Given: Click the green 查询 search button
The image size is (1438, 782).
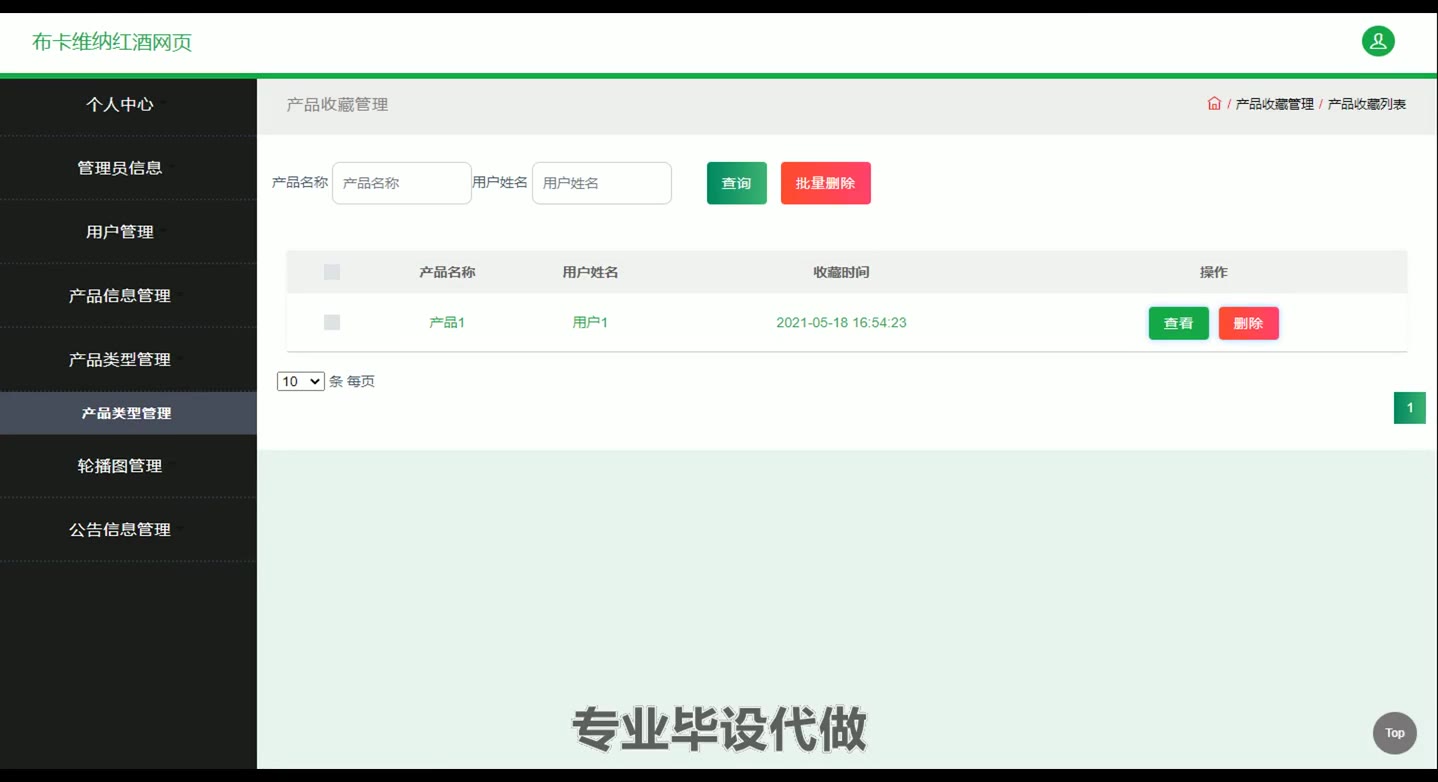Looking at the screenshot, I should pyautogui.click(x=737, y=183).
